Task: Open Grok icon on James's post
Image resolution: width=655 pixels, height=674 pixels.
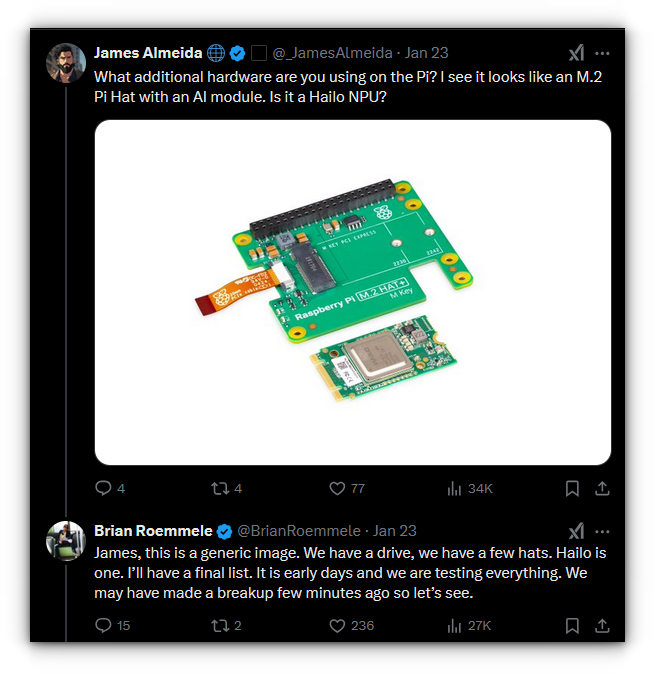Action: (576, 53)
